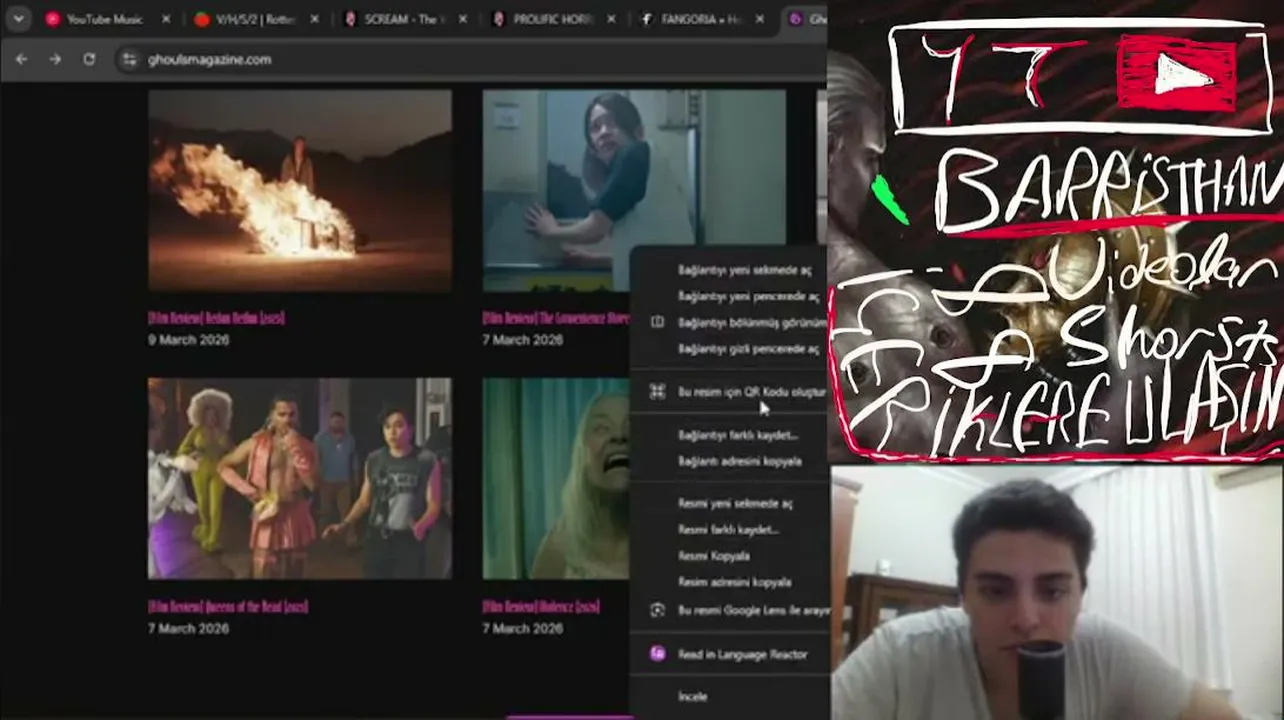The height and width of the screenshot is (720, 1284).
Task: Switch to the YouTube Music tab
Action: tap(108, 19)
